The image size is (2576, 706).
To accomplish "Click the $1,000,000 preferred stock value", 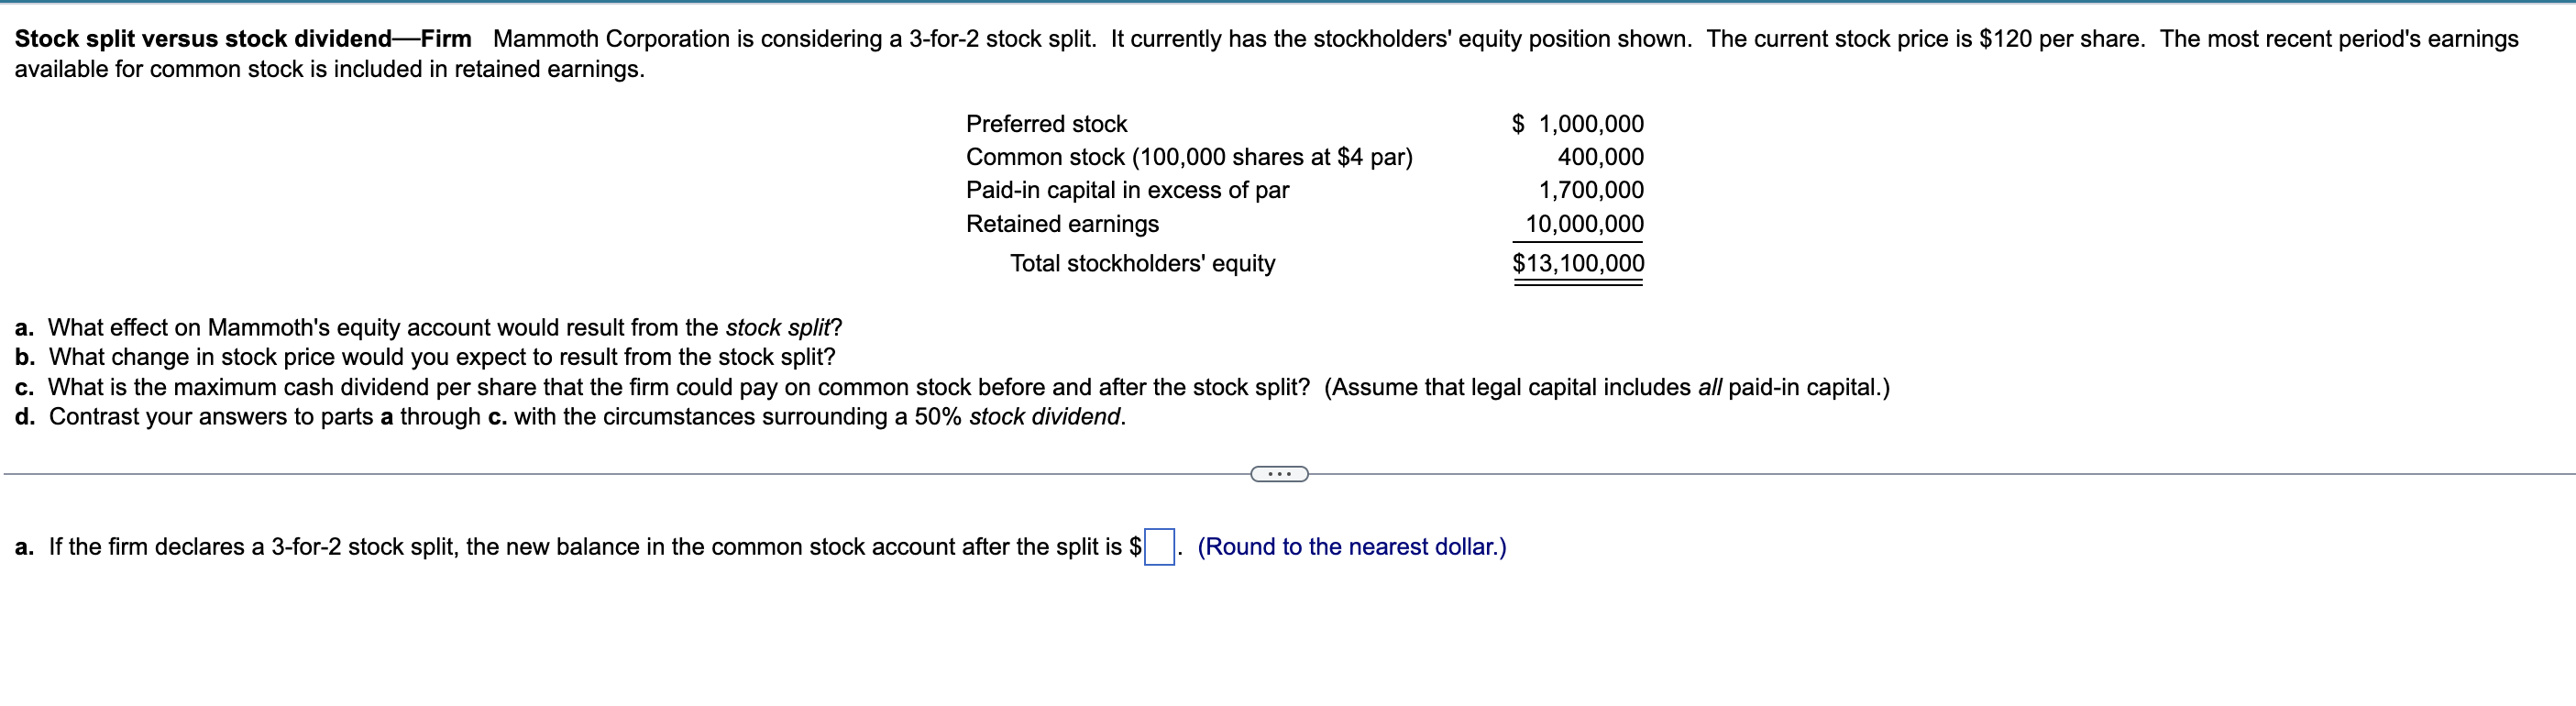I will click(x=1577, y=124).
